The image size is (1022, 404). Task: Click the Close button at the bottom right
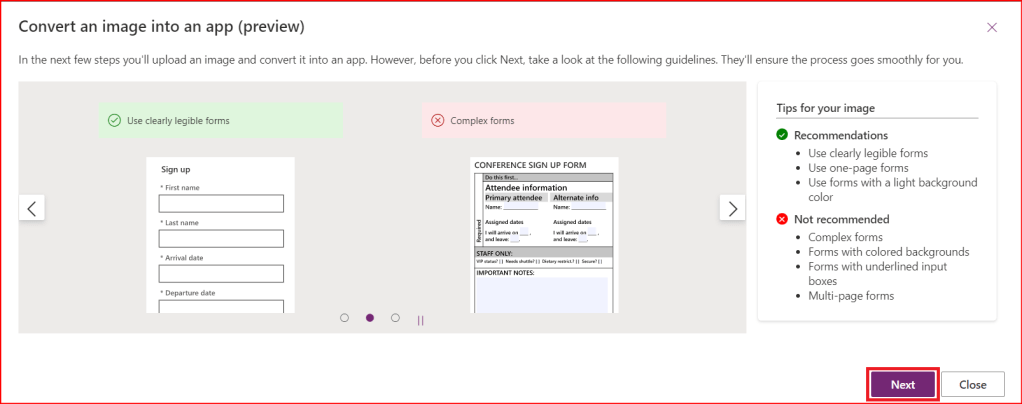coord(972,384)
